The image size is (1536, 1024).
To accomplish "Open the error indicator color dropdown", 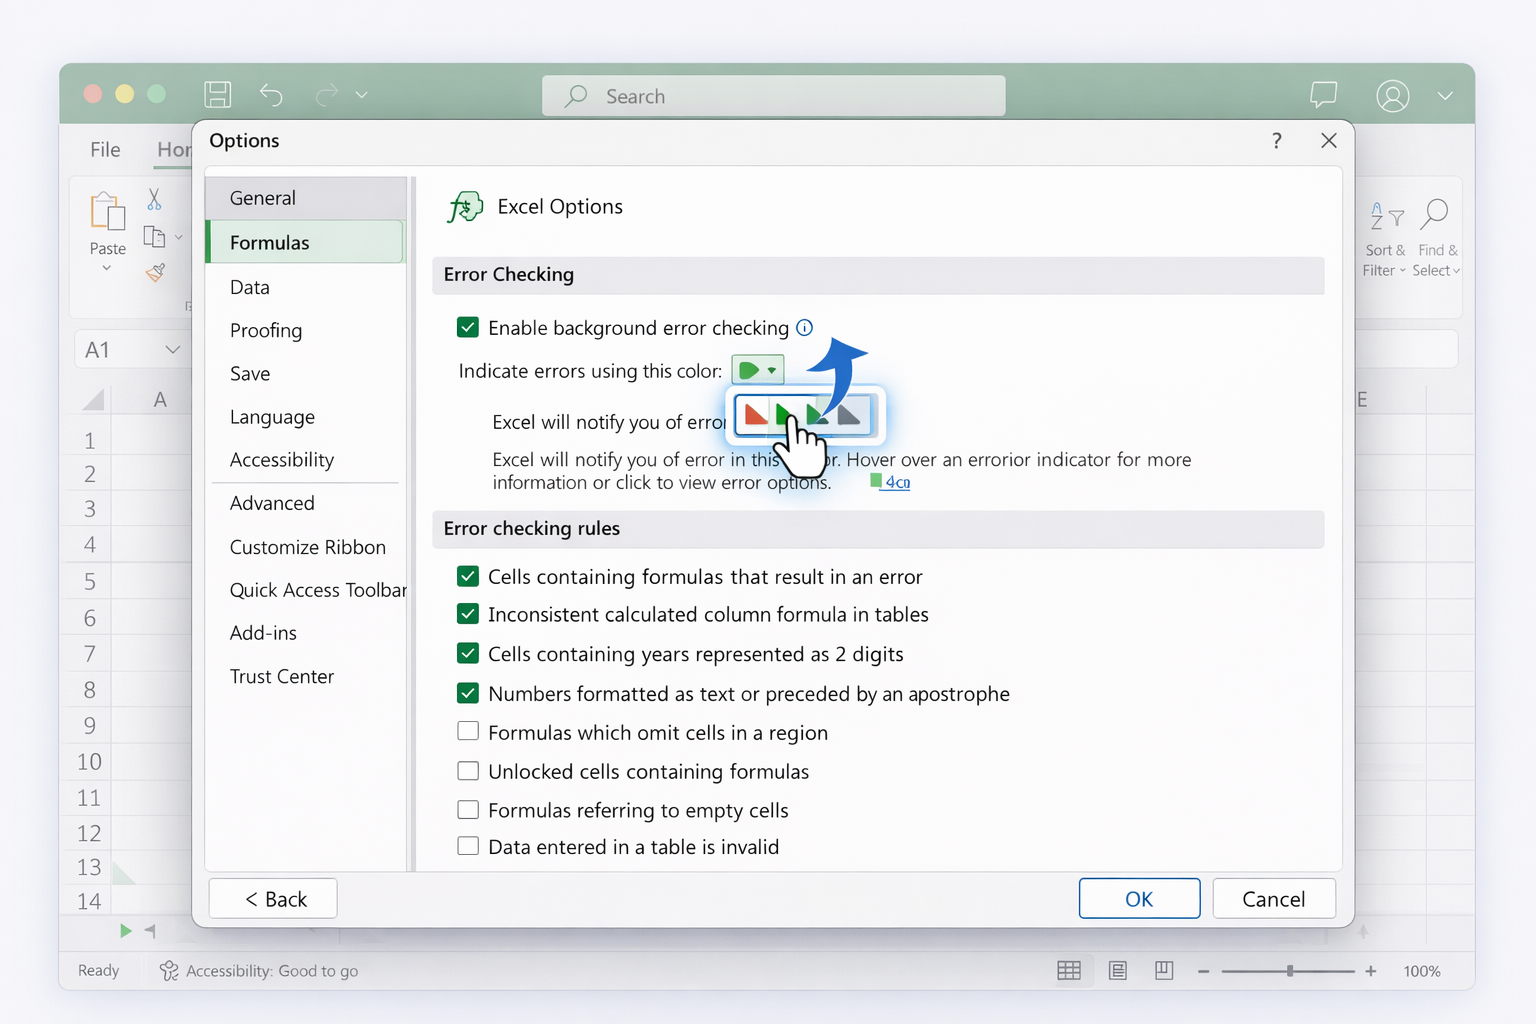I will [757, 370].
